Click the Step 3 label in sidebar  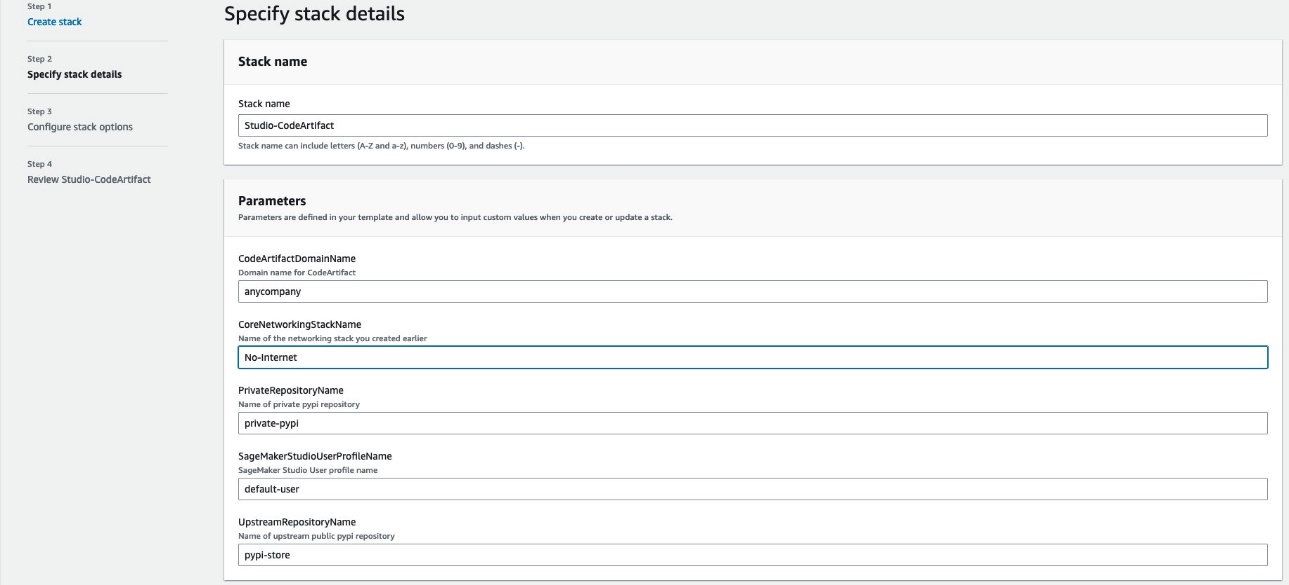click(38, 112)
